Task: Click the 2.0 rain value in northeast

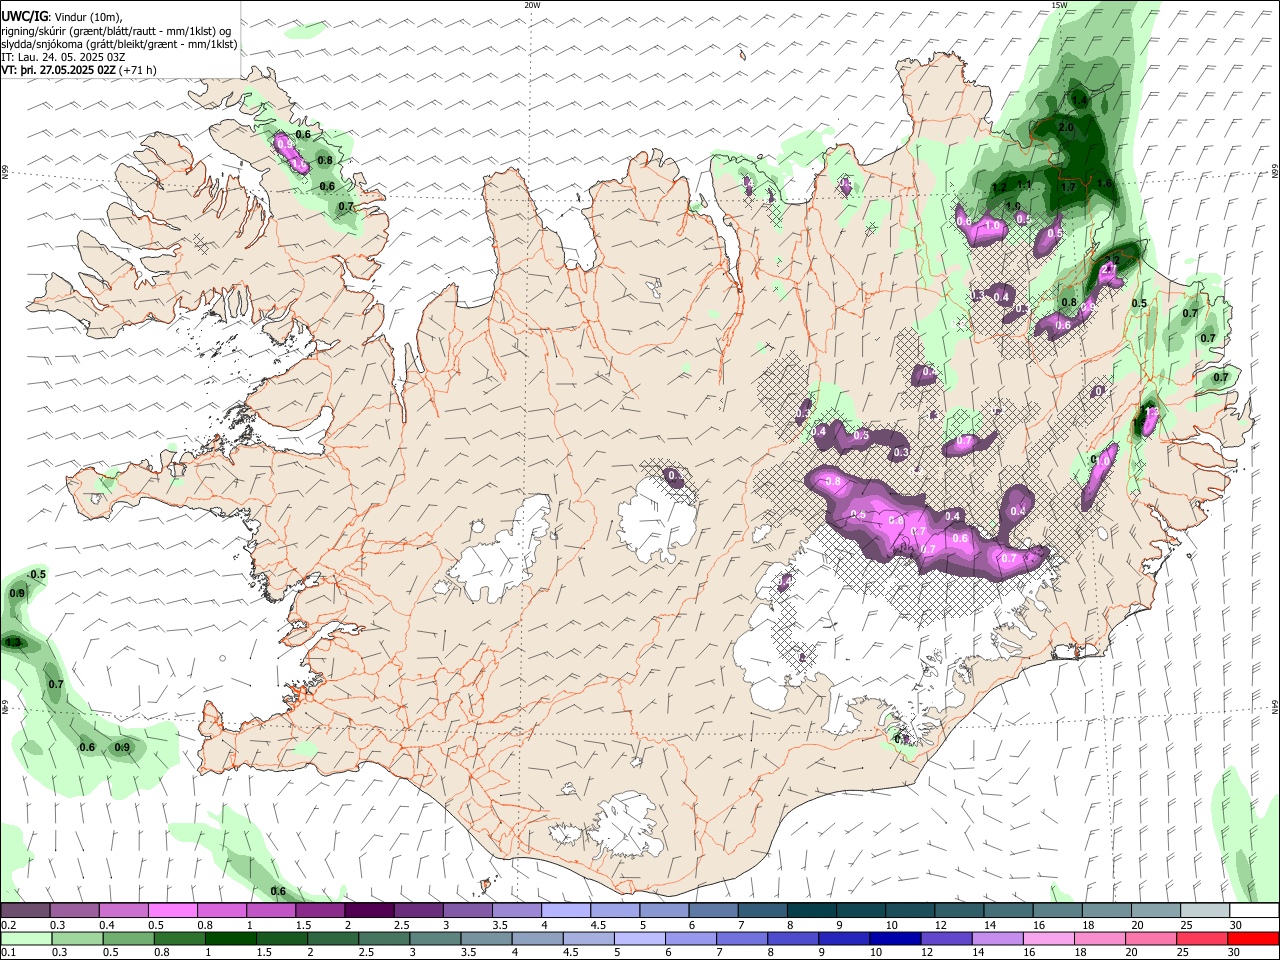Action: tap(1066, 128)
